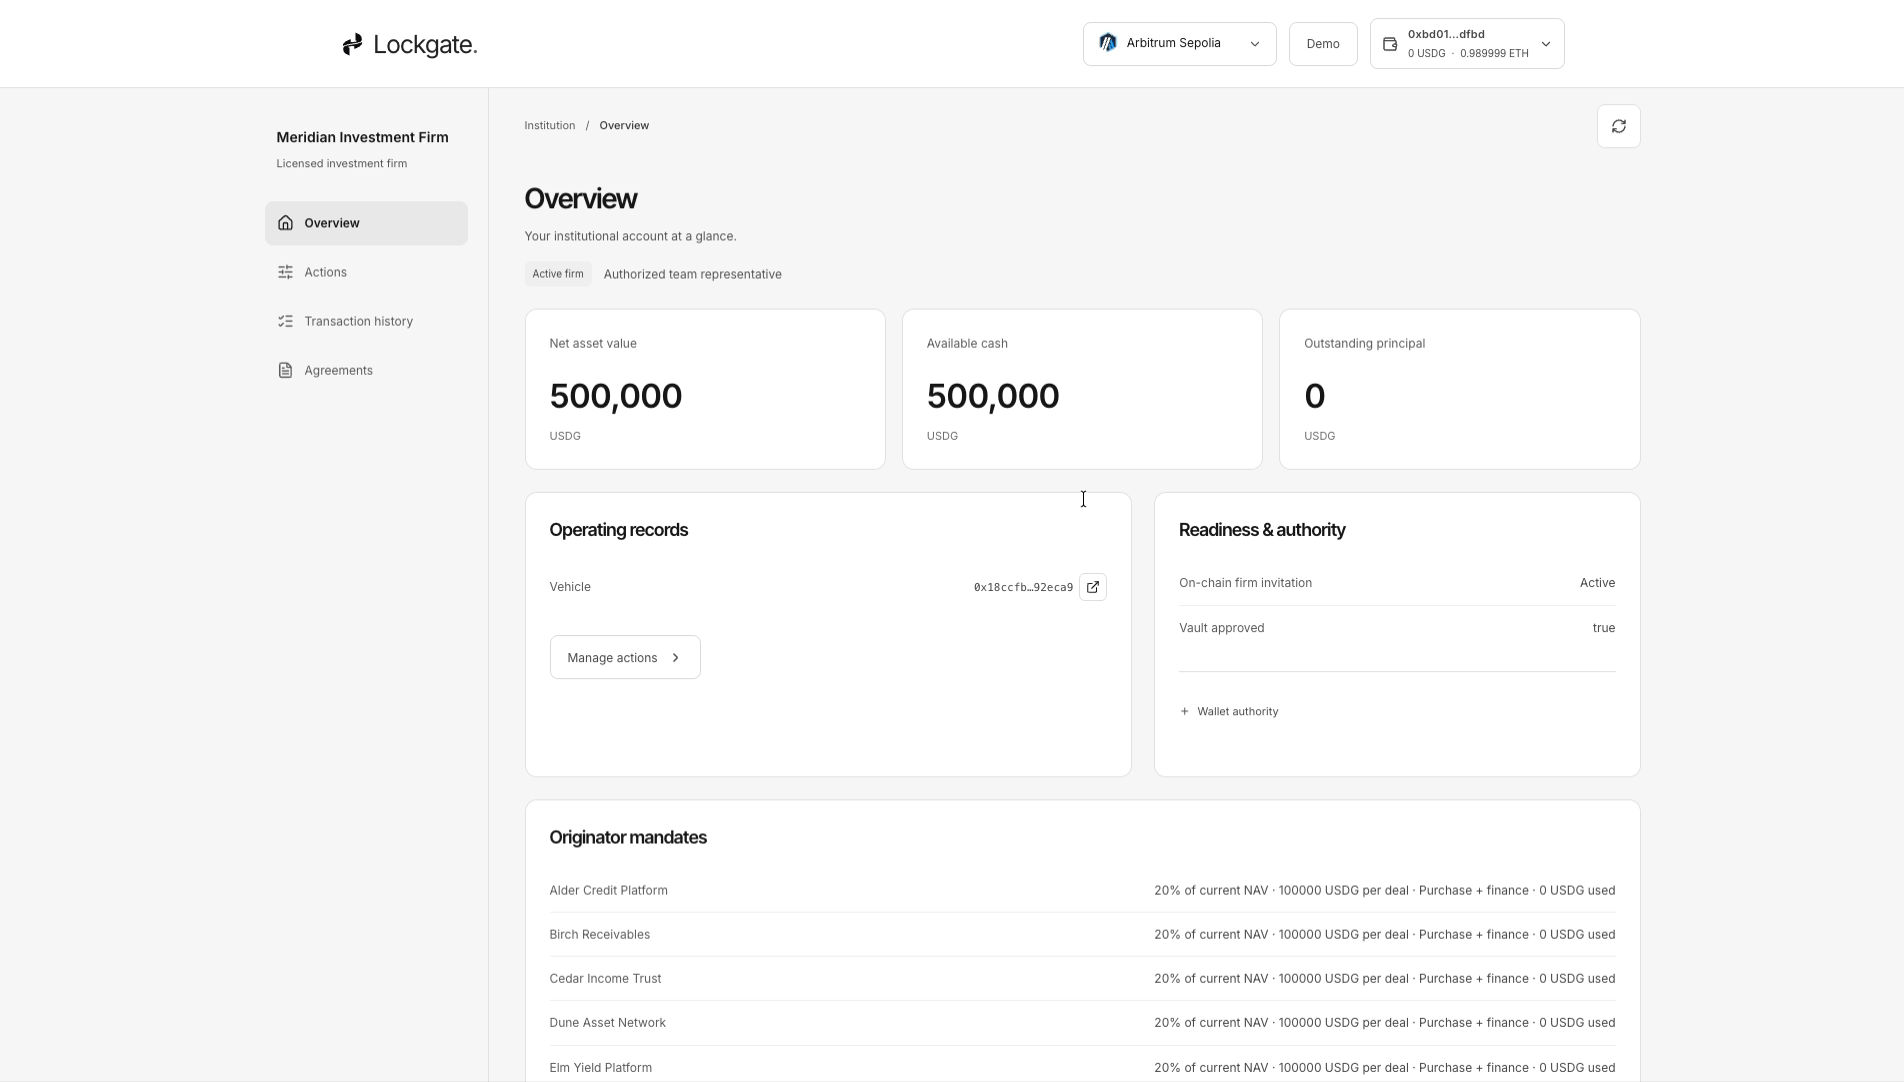Click the Active firm badge
Screen dimensions: 1904x1082
[557, 274]
